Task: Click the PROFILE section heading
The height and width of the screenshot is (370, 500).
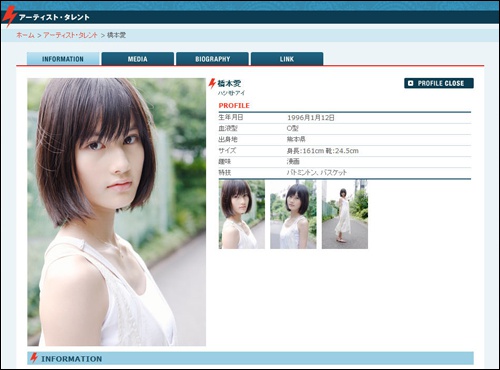Action: [234, 106]
